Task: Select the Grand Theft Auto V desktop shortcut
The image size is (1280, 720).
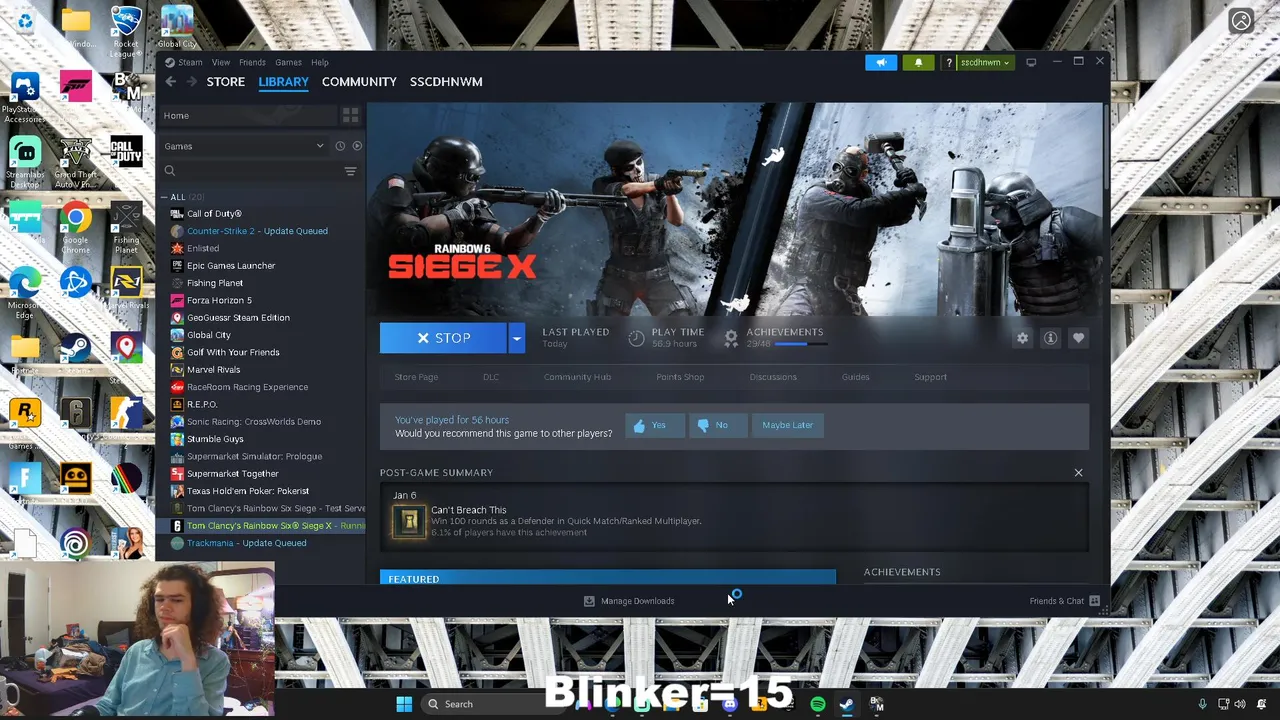Action: tap(75, 162)
